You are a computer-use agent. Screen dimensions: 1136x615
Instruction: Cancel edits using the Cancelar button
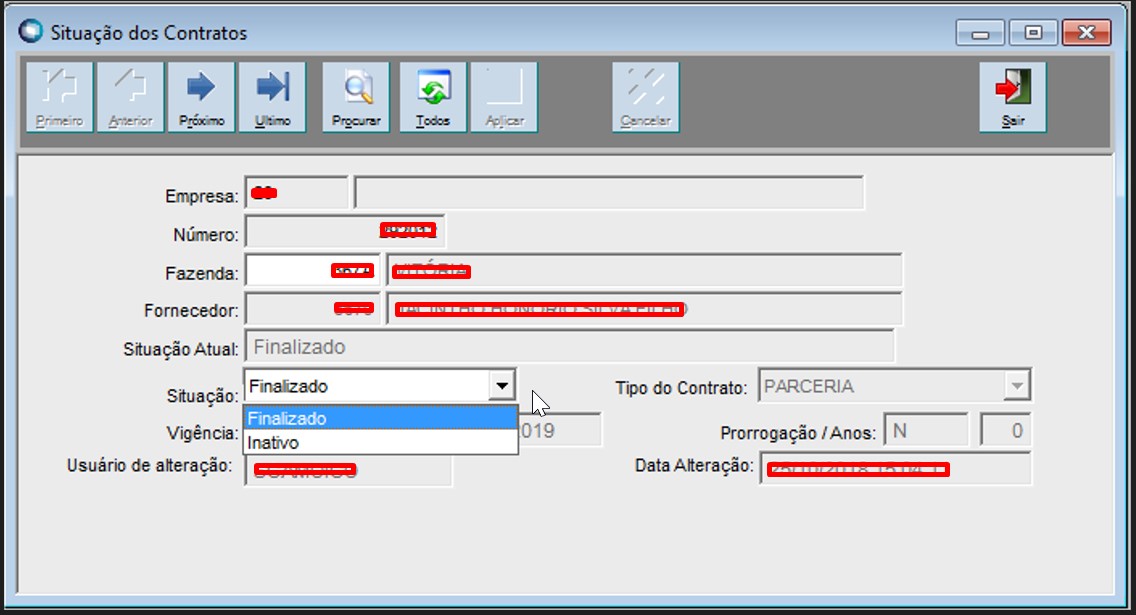coord(646,97)
